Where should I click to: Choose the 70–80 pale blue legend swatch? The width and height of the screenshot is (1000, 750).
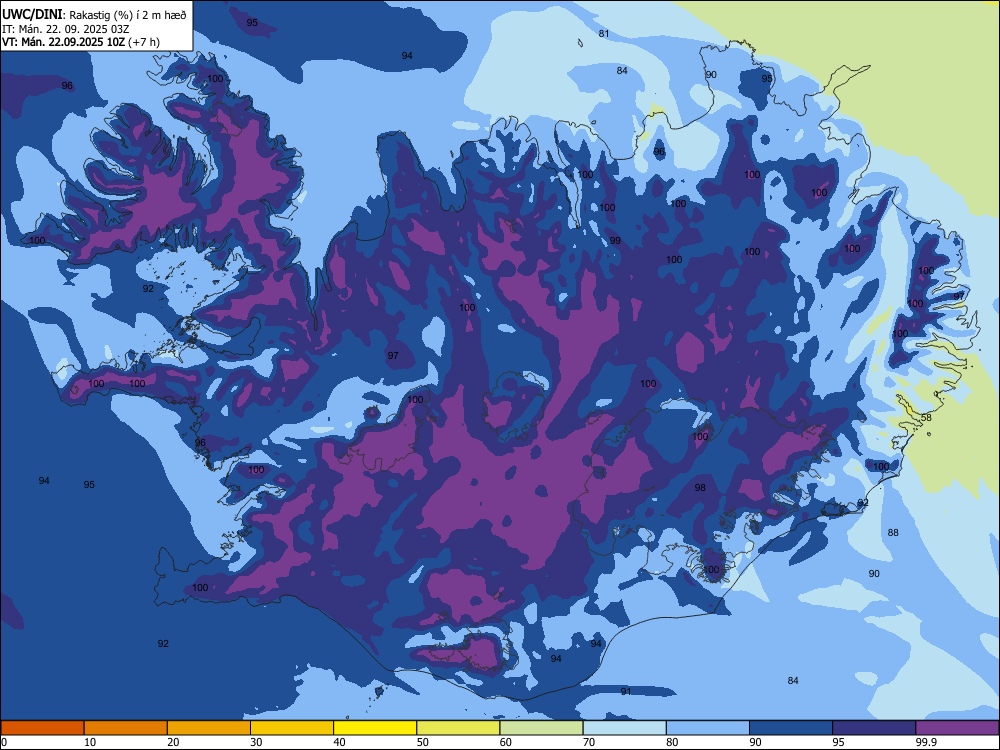coord(625,728)
